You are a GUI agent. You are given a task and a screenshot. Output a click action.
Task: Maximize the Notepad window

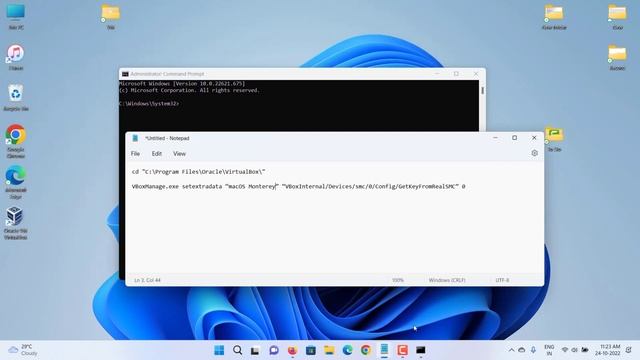click(514, 138)
